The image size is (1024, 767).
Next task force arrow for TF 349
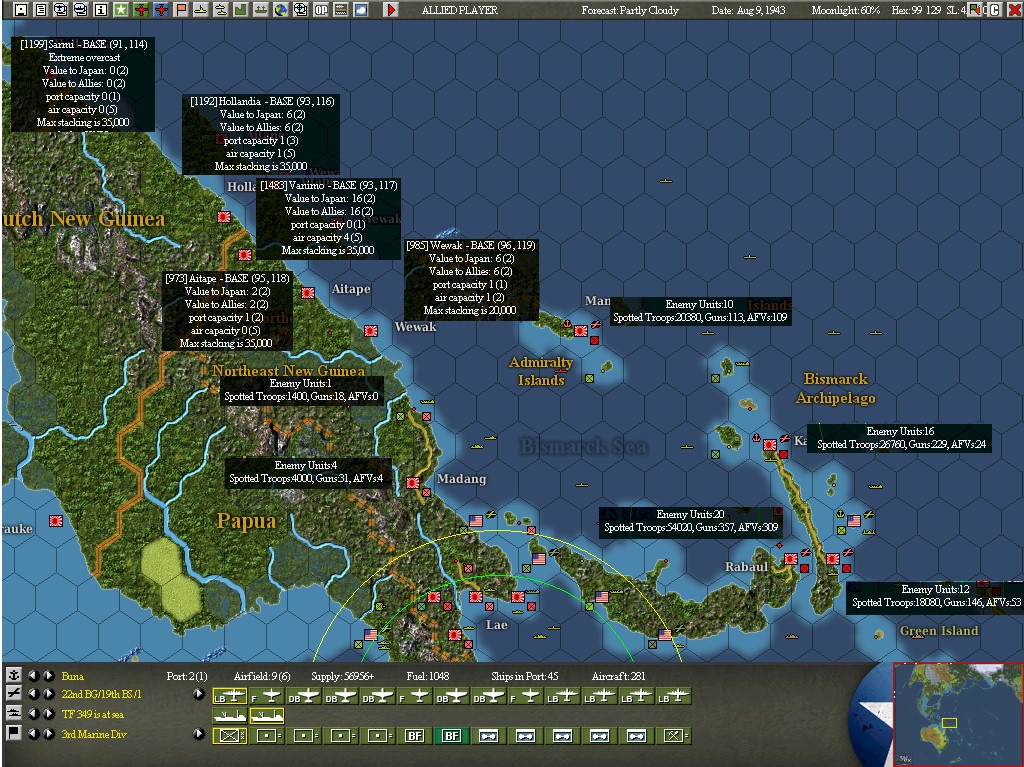coord(48,713)
